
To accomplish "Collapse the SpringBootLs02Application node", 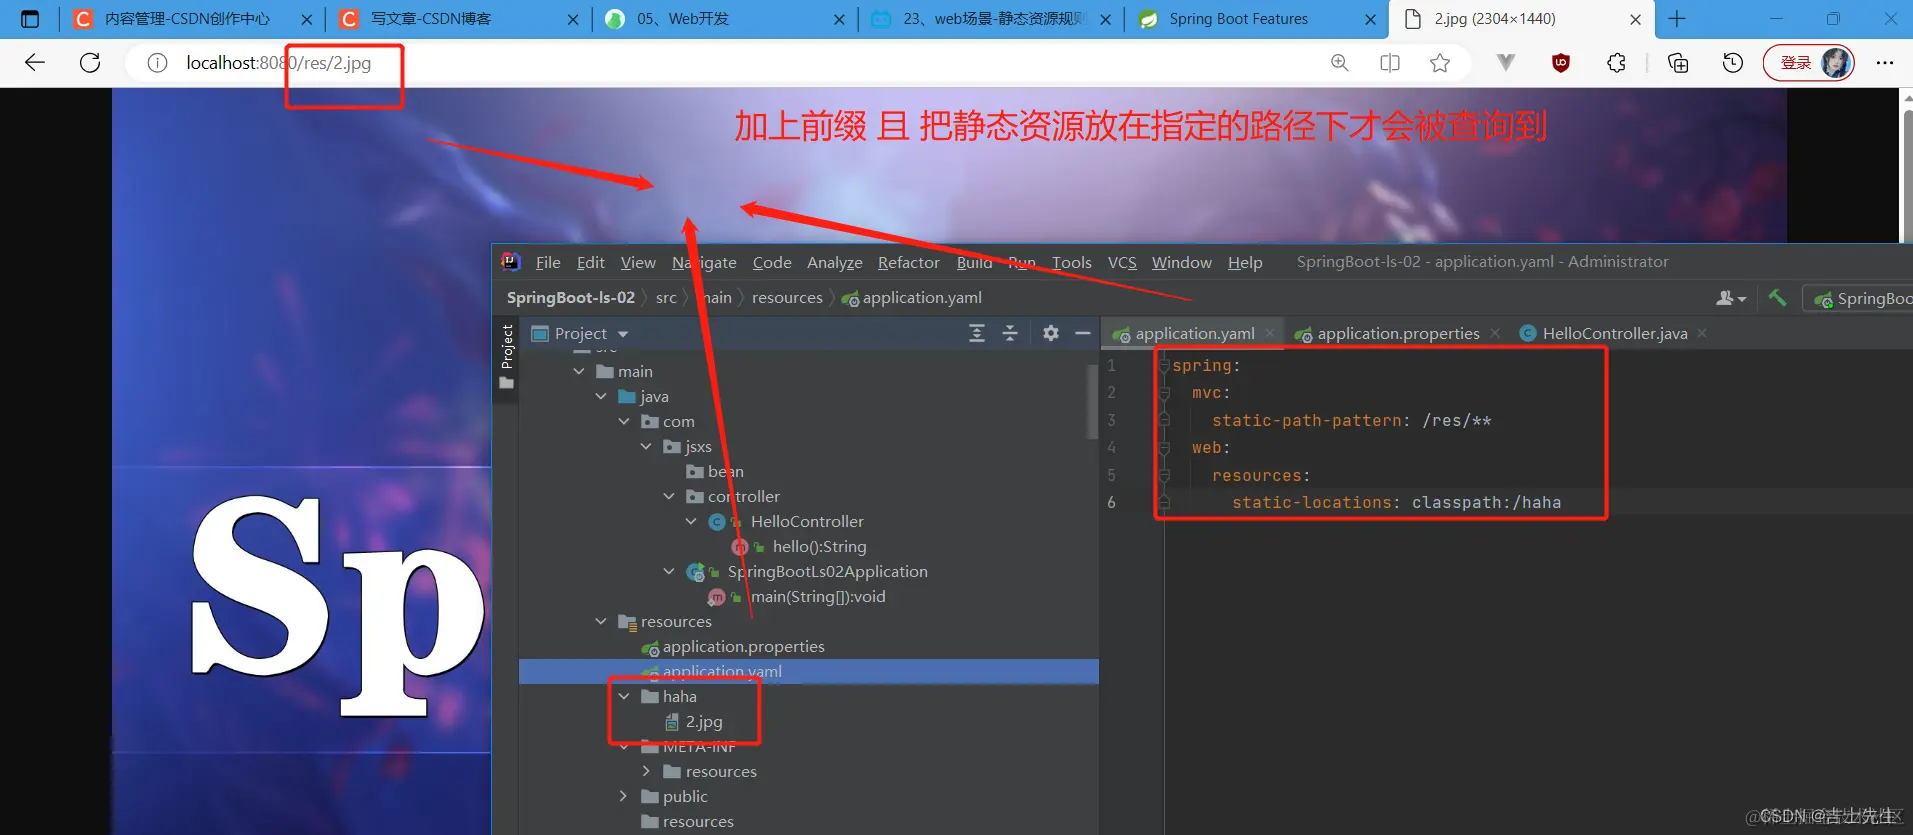I will pyautogui.click(x=669, y=571).
